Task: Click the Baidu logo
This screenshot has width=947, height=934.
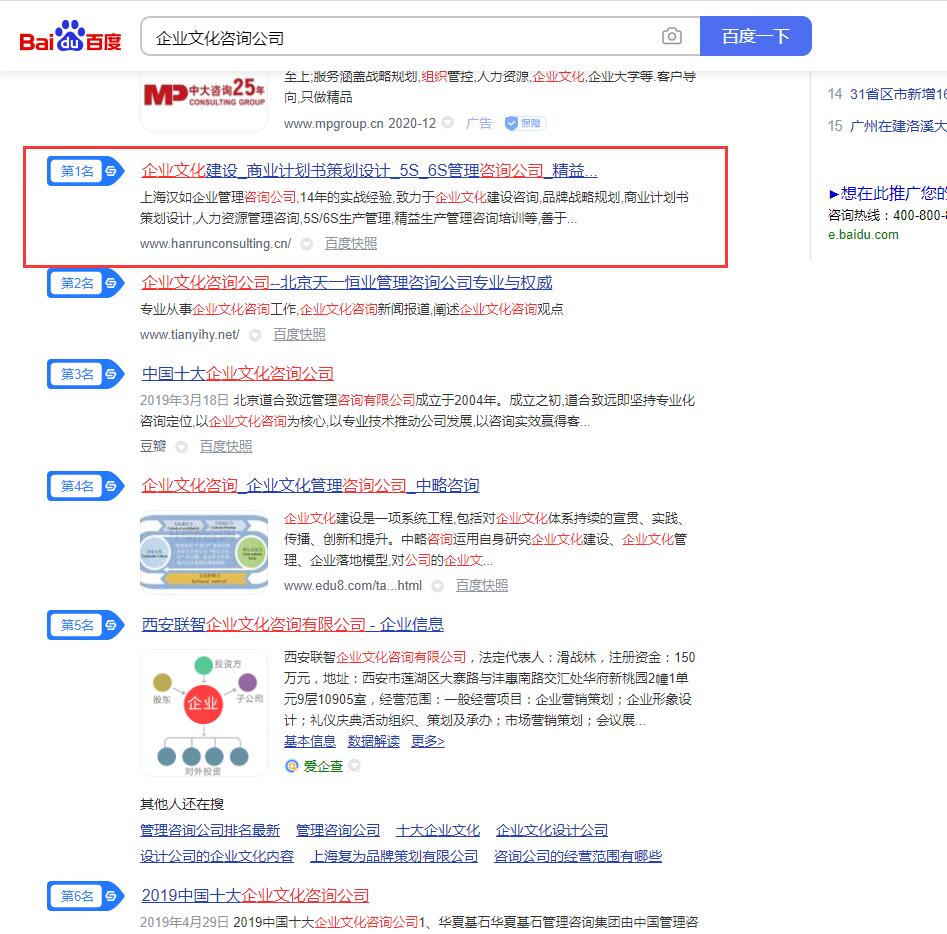Action: click(70, 38)
